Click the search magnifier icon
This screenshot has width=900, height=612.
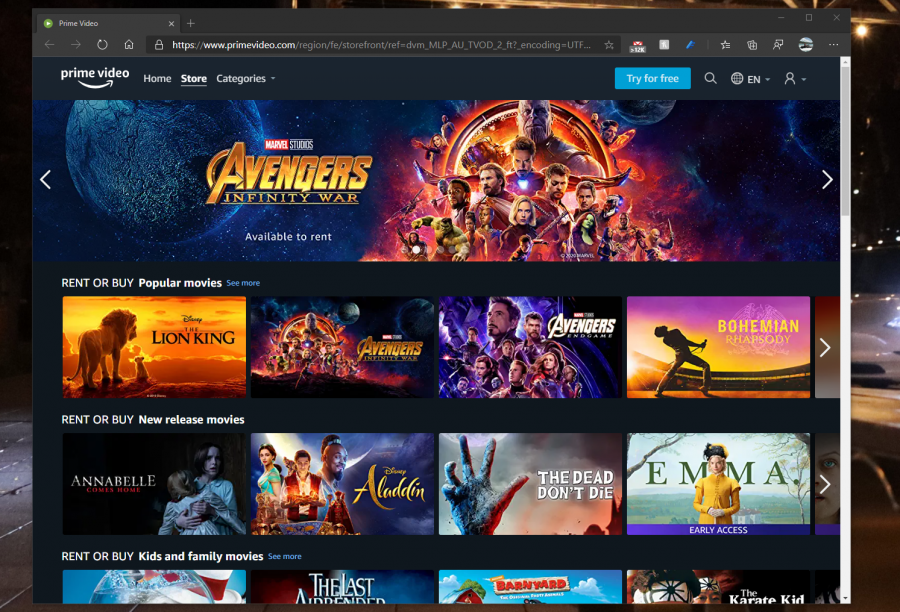[710, 78]
